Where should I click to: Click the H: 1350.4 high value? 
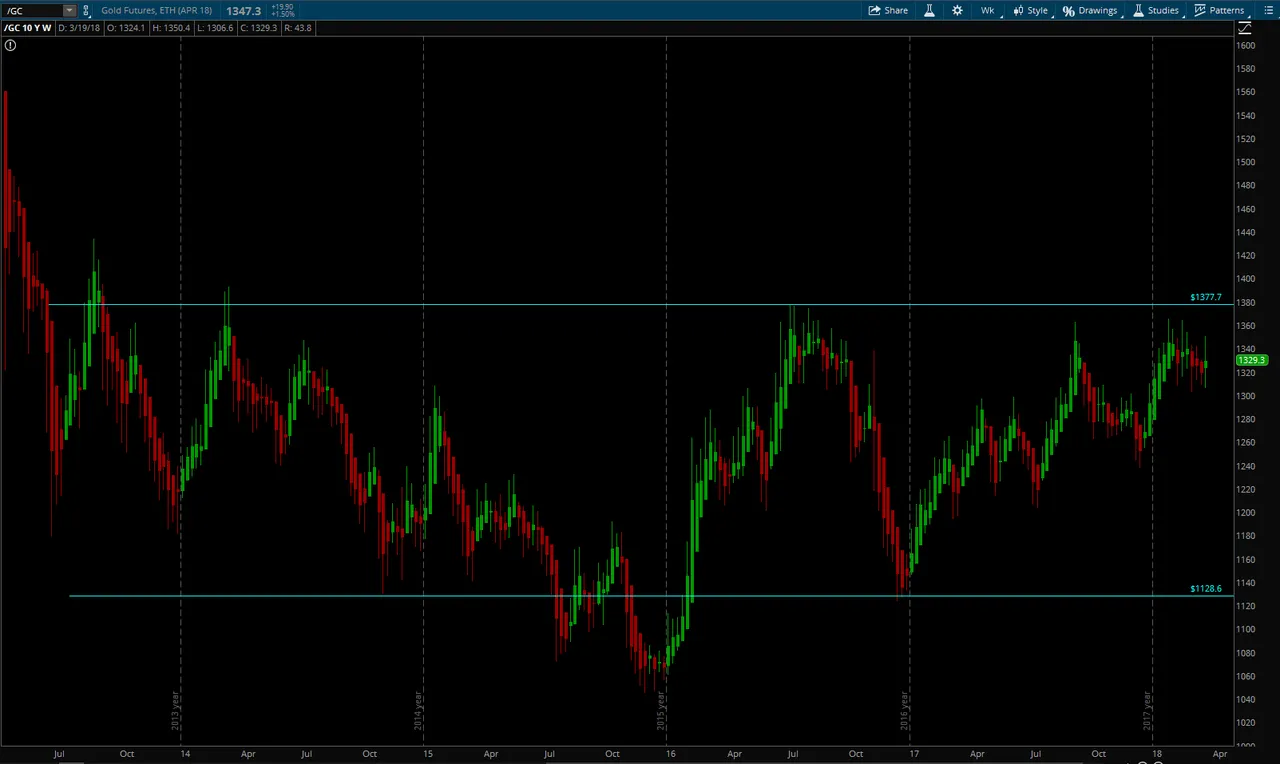click(172, 28)
